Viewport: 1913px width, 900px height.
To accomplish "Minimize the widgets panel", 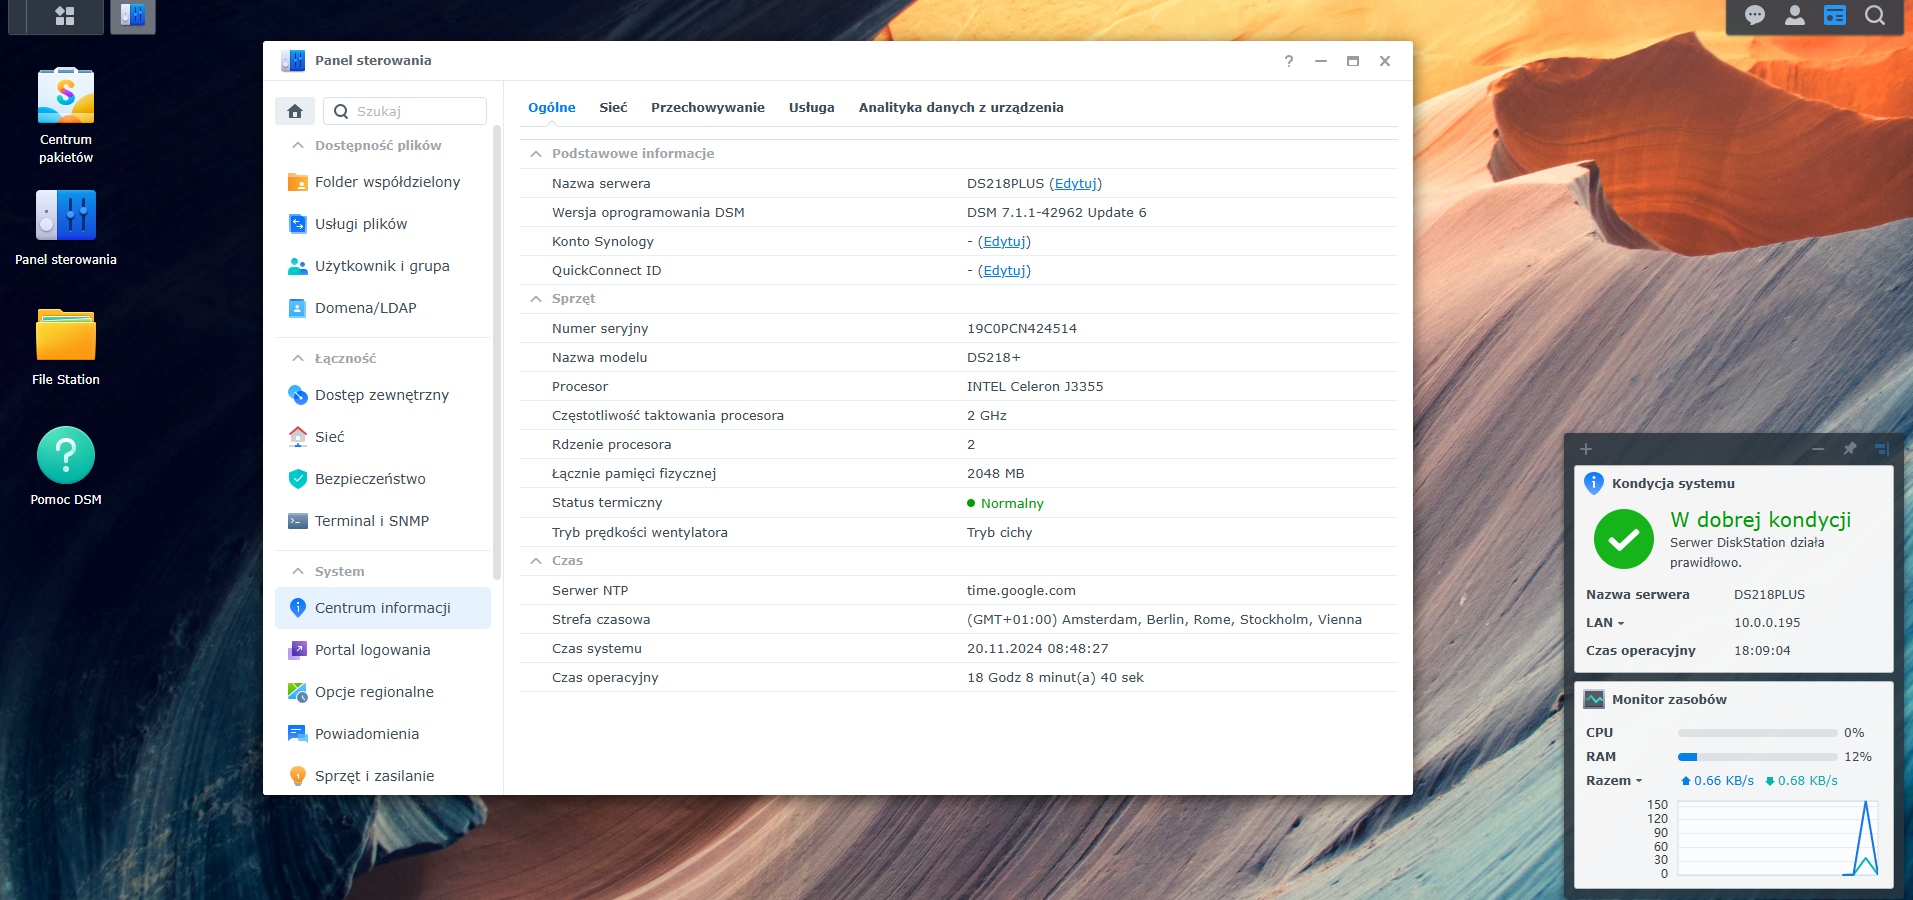I will 1818,449.
